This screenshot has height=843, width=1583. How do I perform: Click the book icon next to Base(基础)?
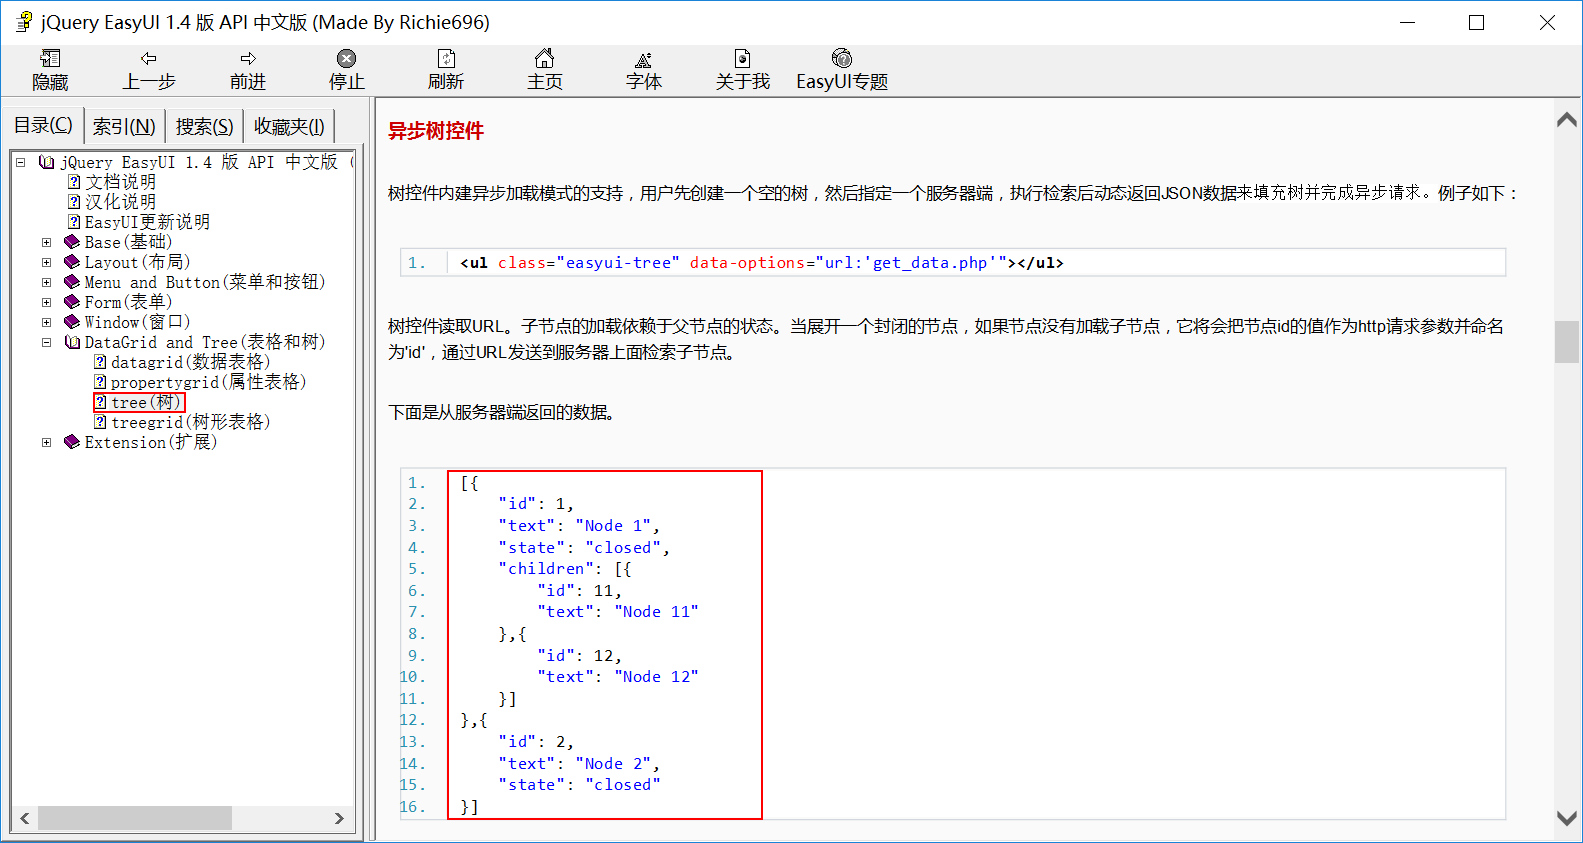click(72, 242)
